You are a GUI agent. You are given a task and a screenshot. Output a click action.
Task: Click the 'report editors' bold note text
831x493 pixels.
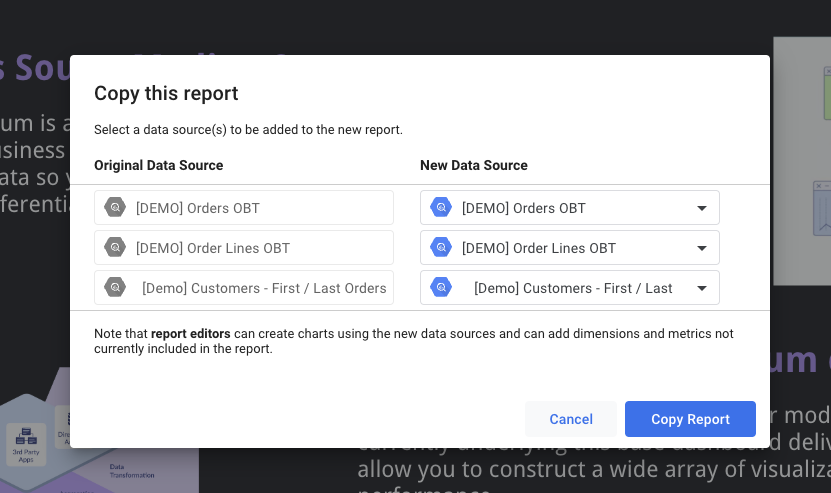[191, 333]
